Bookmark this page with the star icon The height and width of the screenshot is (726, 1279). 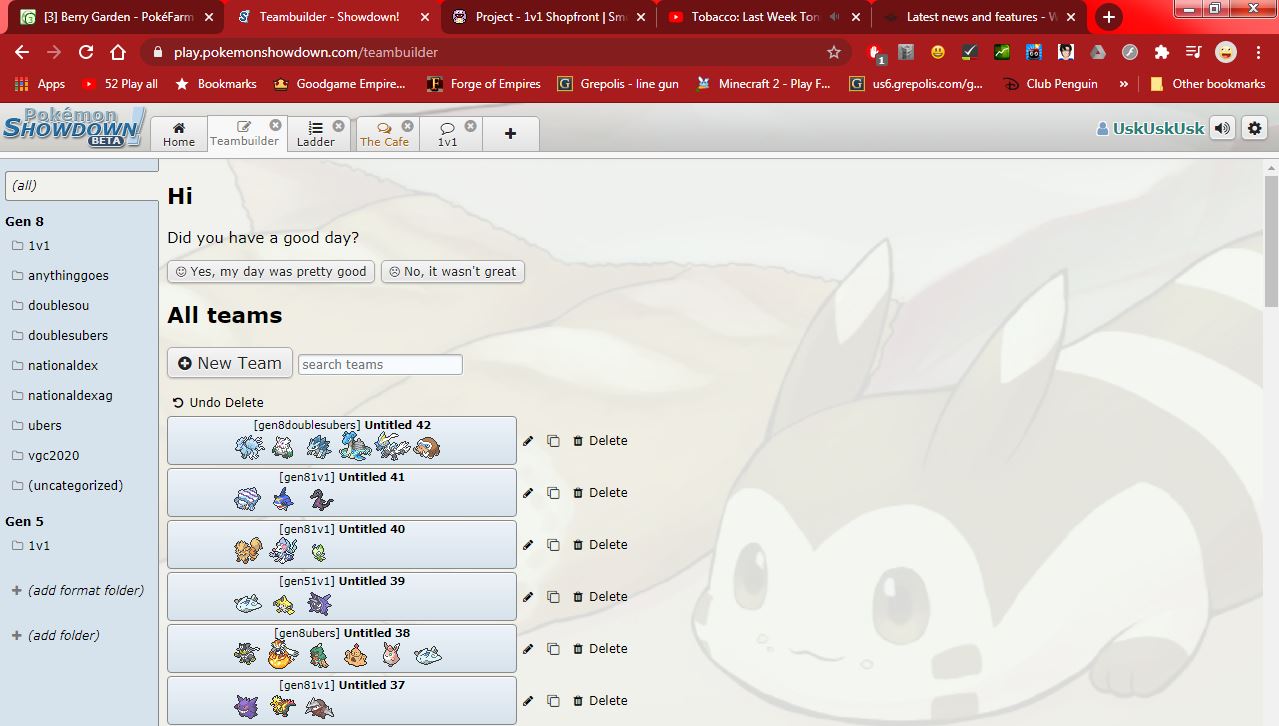(x=834, y=52)
